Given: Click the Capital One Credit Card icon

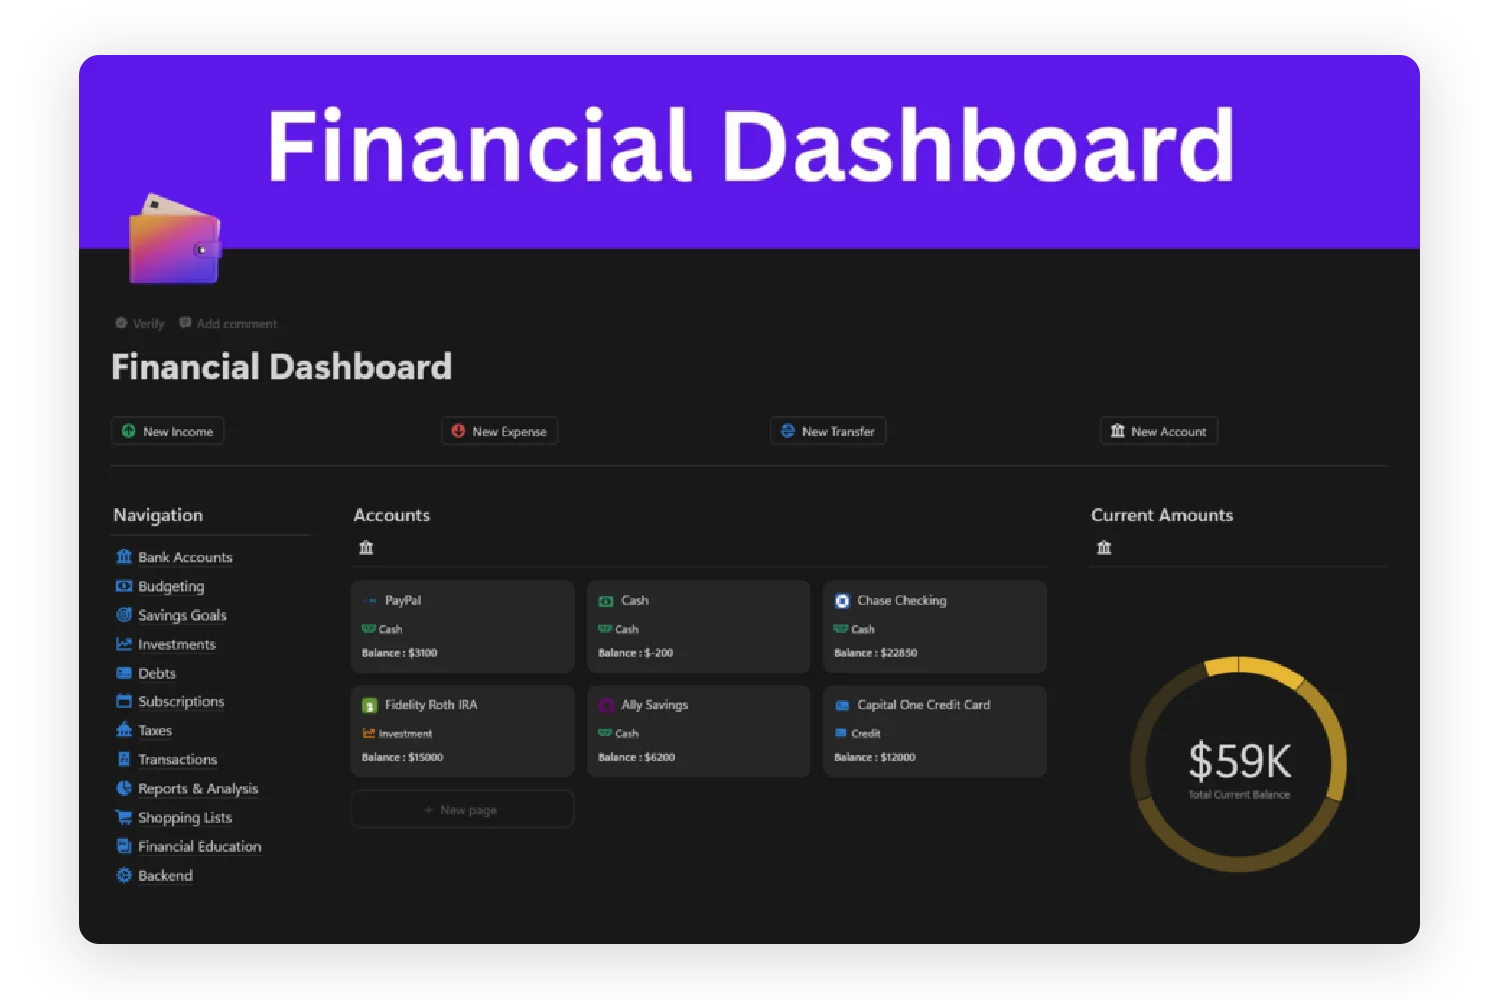Looking at the screenshot, I should point(842,705).
